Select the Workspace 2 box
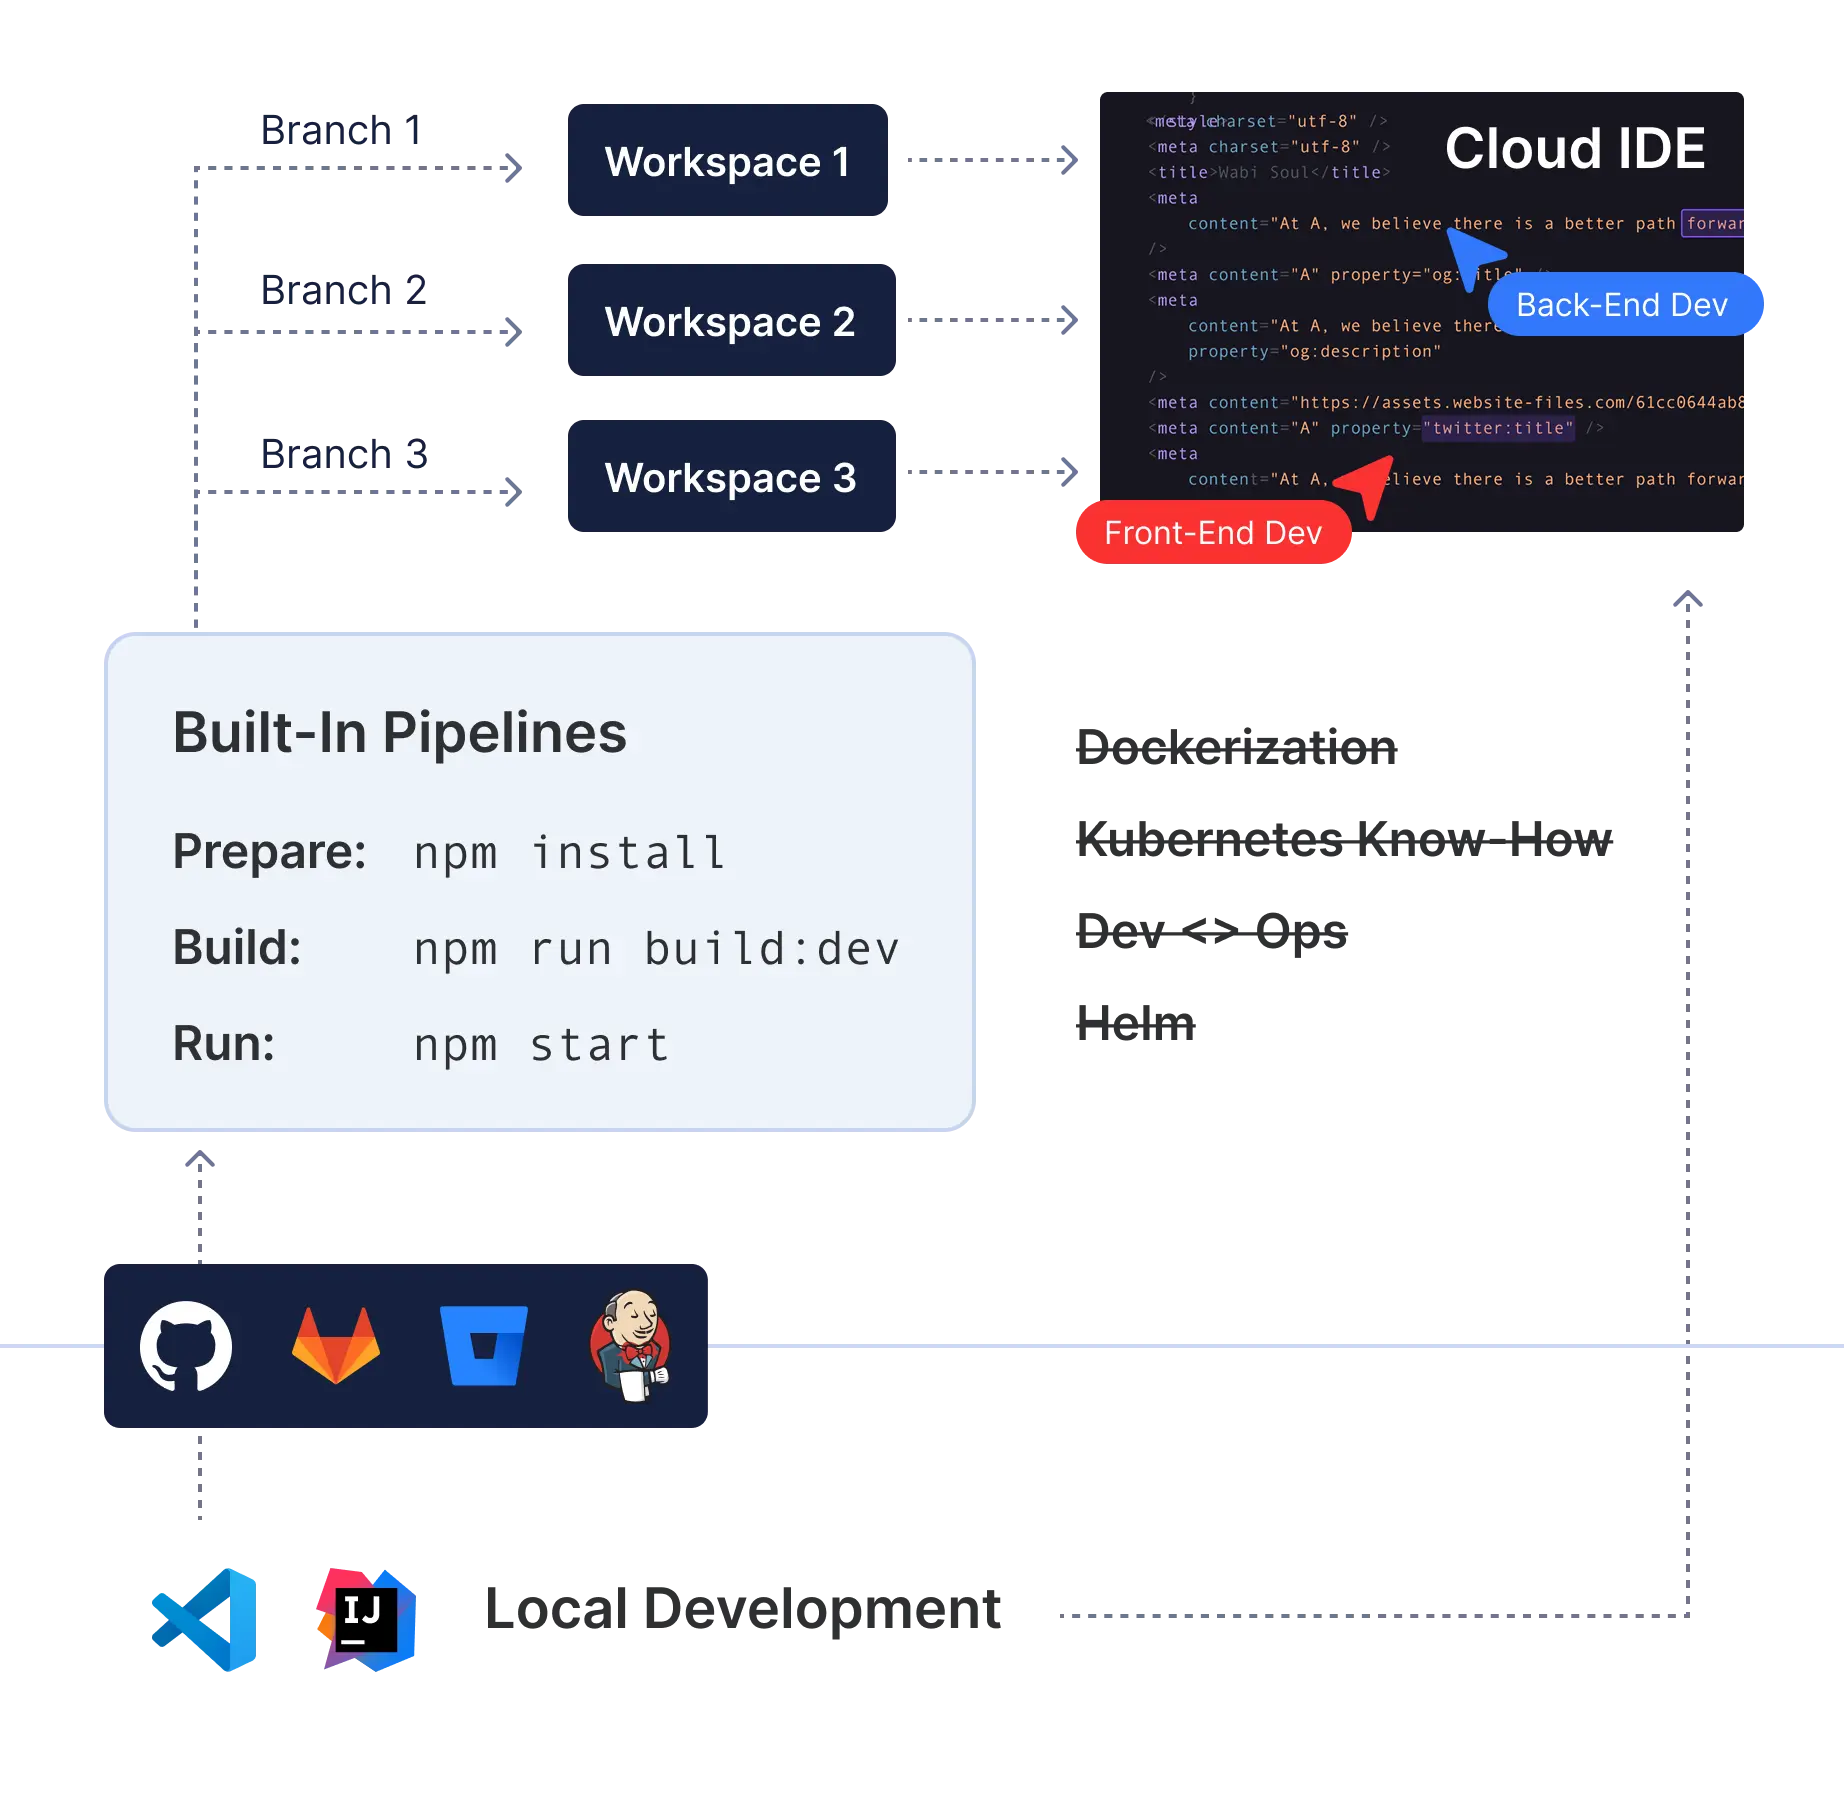The width and height of the screenshot is (1844, 1796). coord(731,322)
